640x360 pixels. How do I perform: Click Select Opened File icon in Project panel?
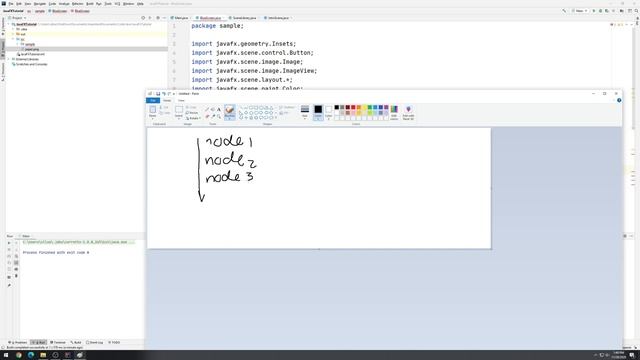[143, 18]
